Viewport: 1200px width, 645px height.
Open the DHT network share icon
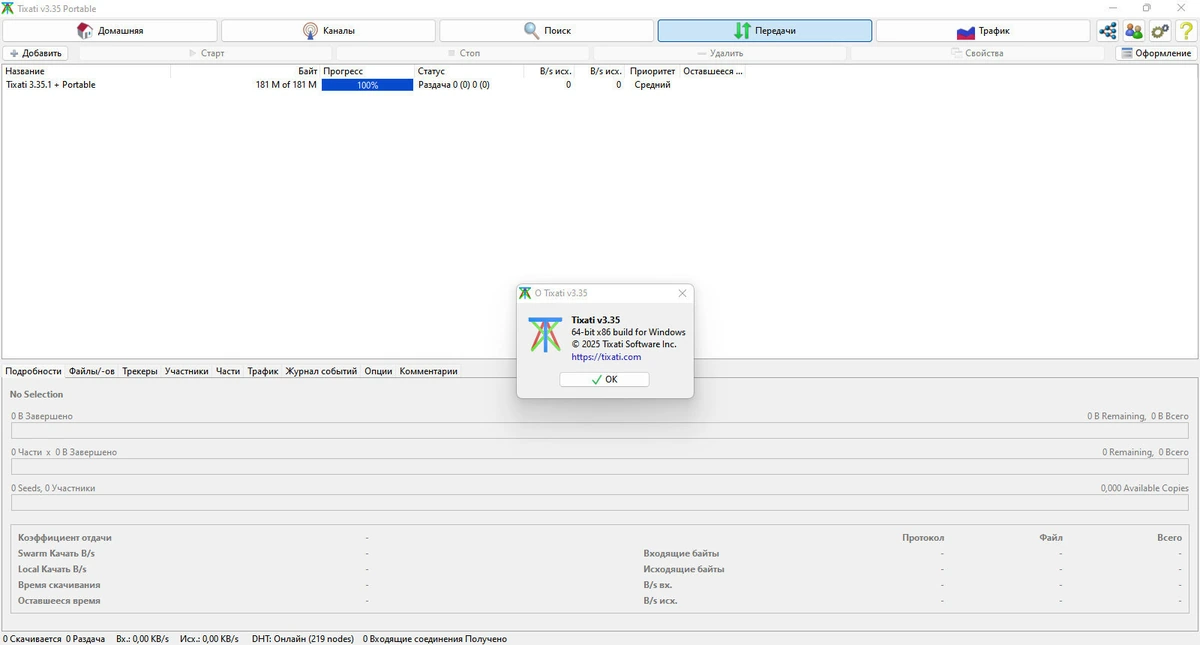coord(1108,31)
